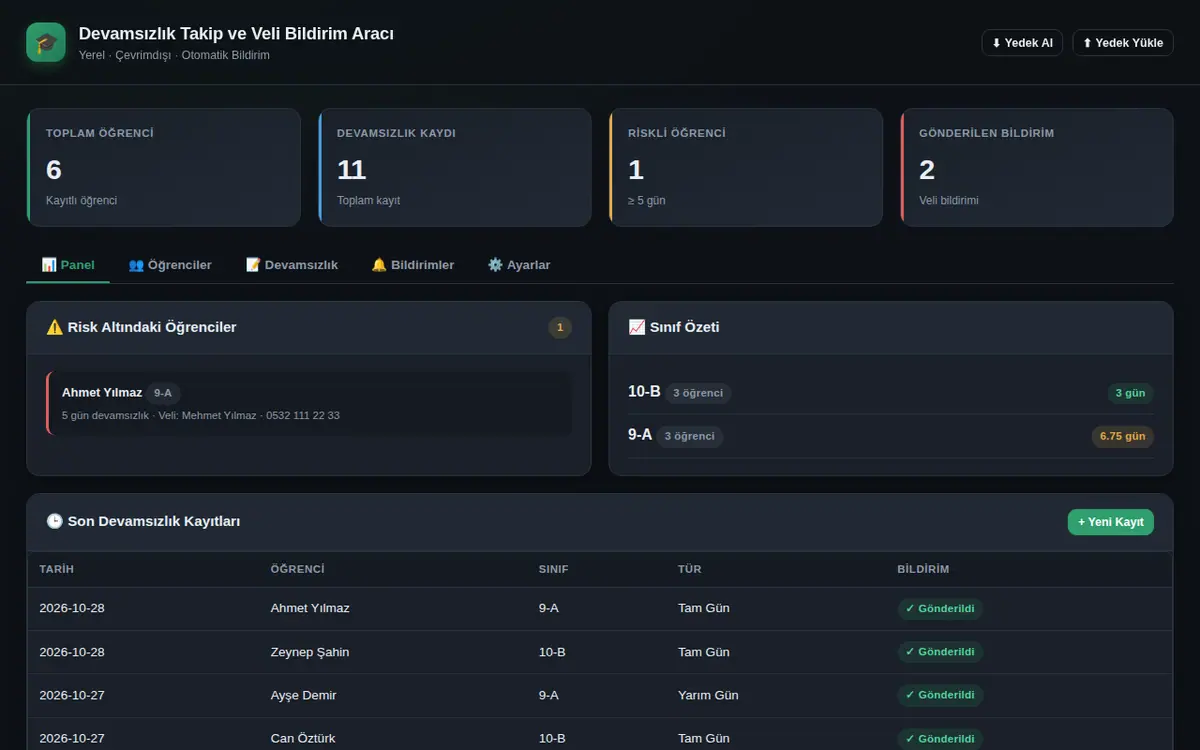This screenshot has height=750, width=1200.
Task: Select the Devamsızlık Kaydı stat card
Action: point(454,167)
